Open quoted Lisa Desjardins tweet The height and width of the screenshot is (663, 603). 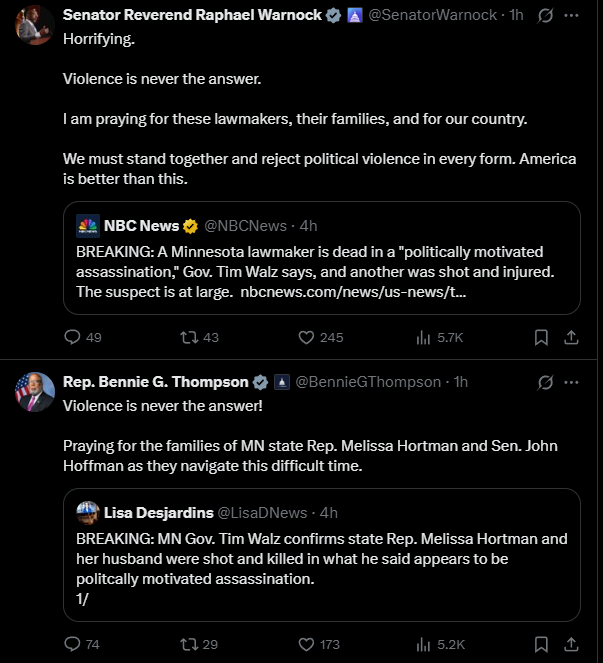[322, 555]
